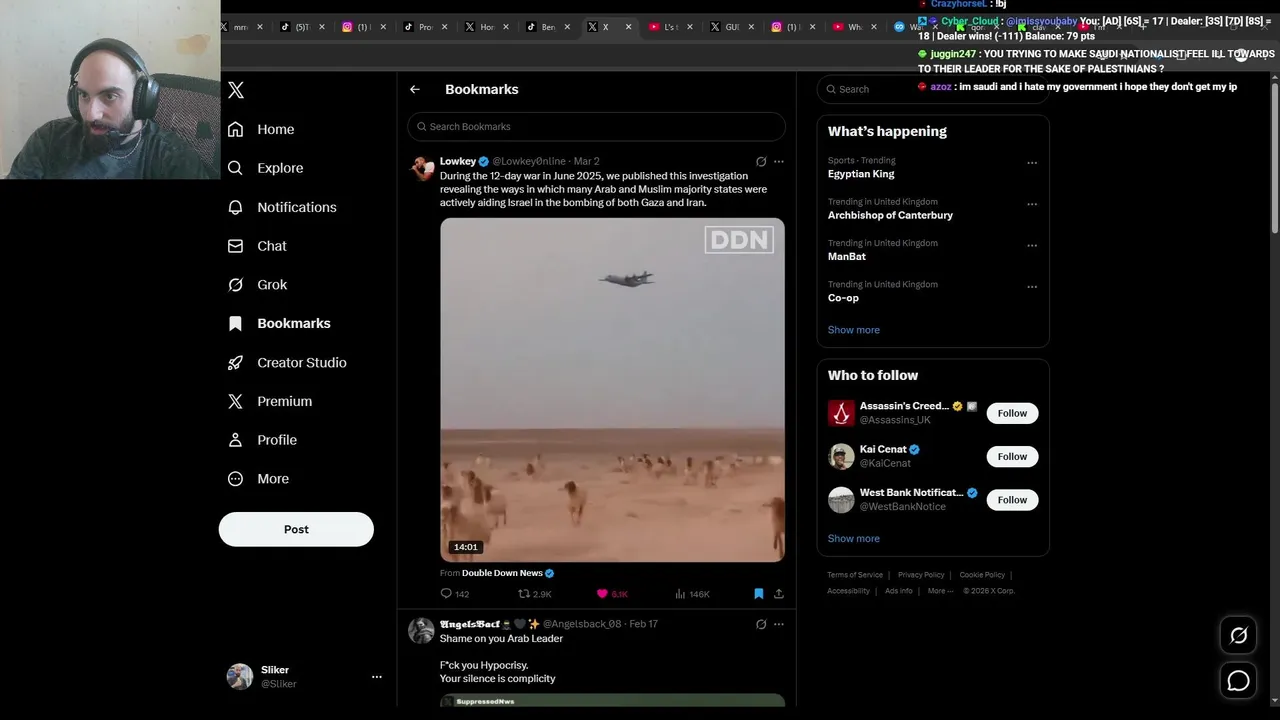Open more options for Archbishop of Canterbury

[1032, 204]
